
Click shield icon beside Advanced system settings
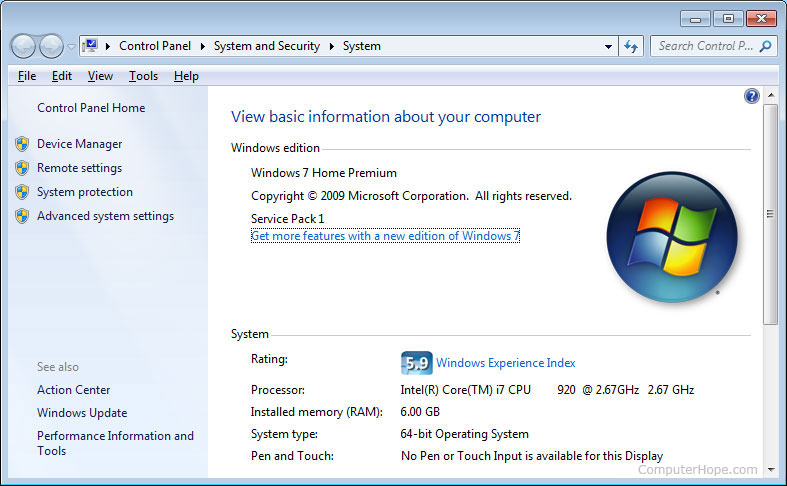tap(22, 216)
